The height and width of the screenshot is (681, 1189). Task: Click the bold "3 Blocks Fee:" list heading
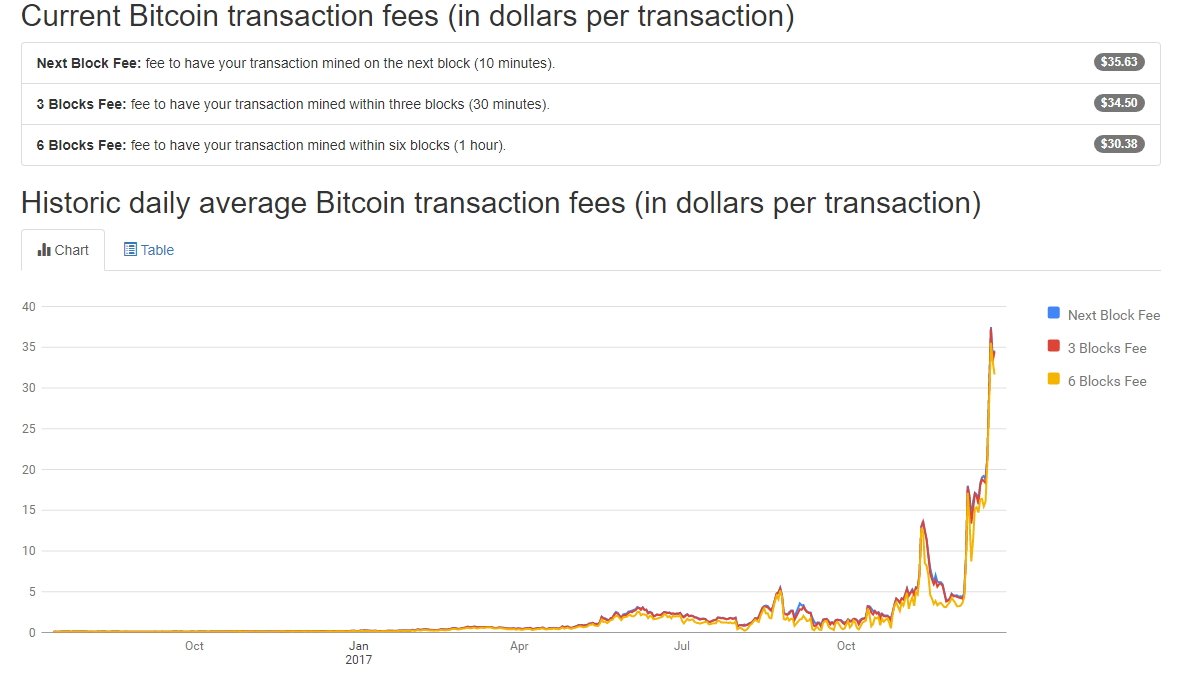point(81,104)
